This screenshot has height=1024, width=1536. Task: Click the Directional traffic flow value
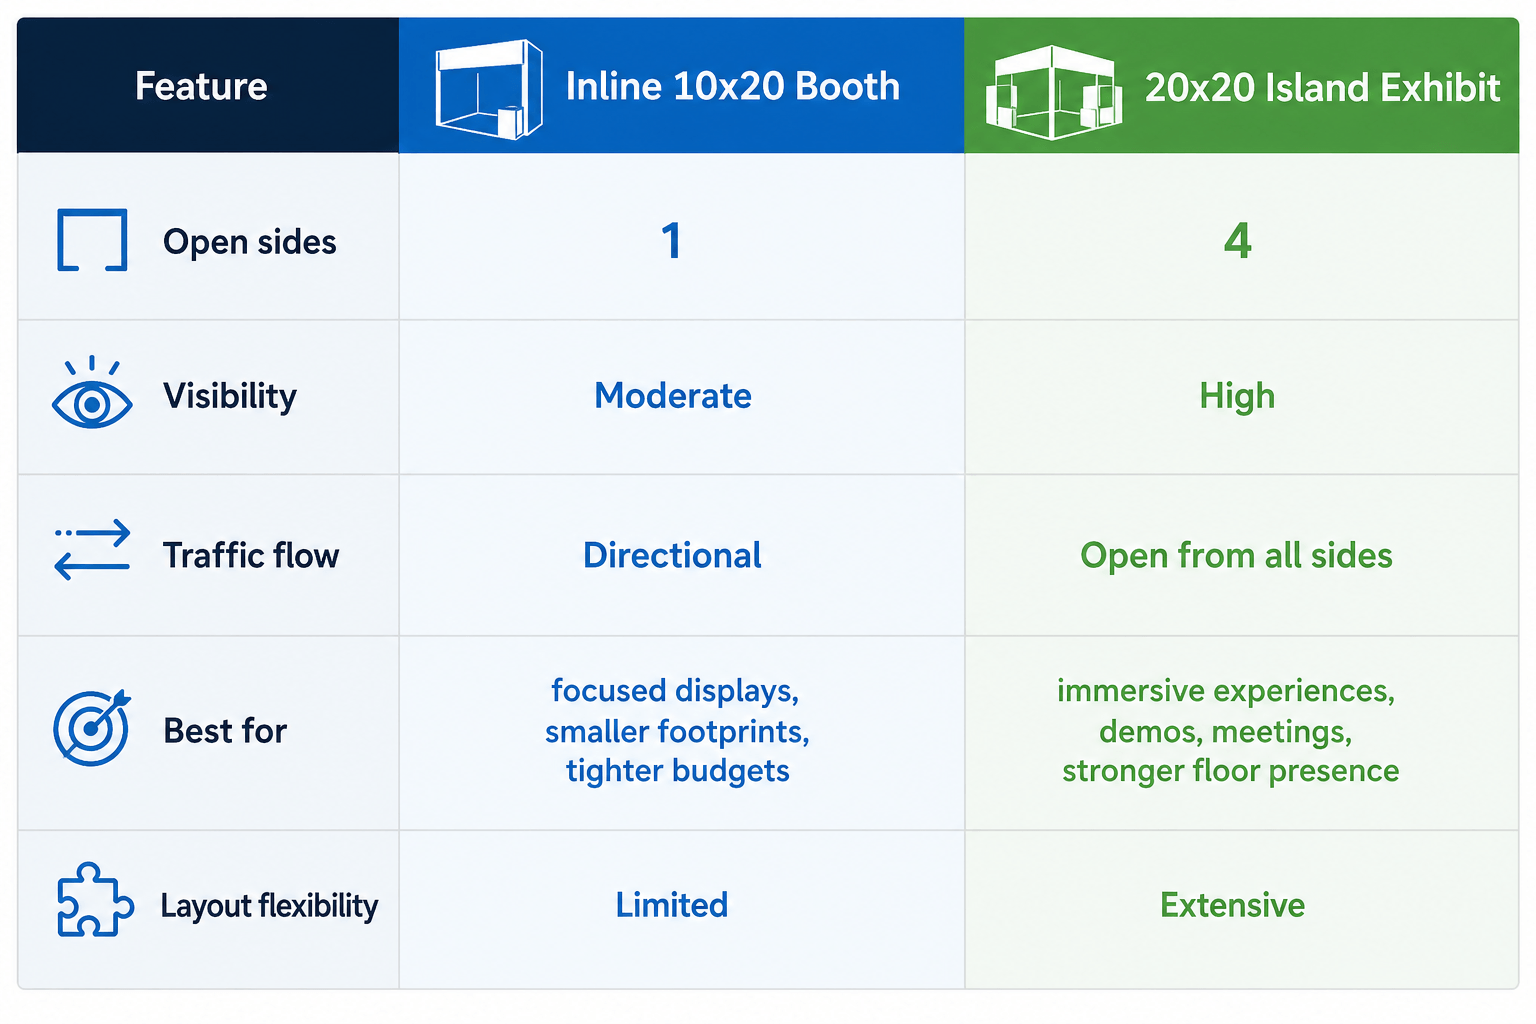(672, 555)
